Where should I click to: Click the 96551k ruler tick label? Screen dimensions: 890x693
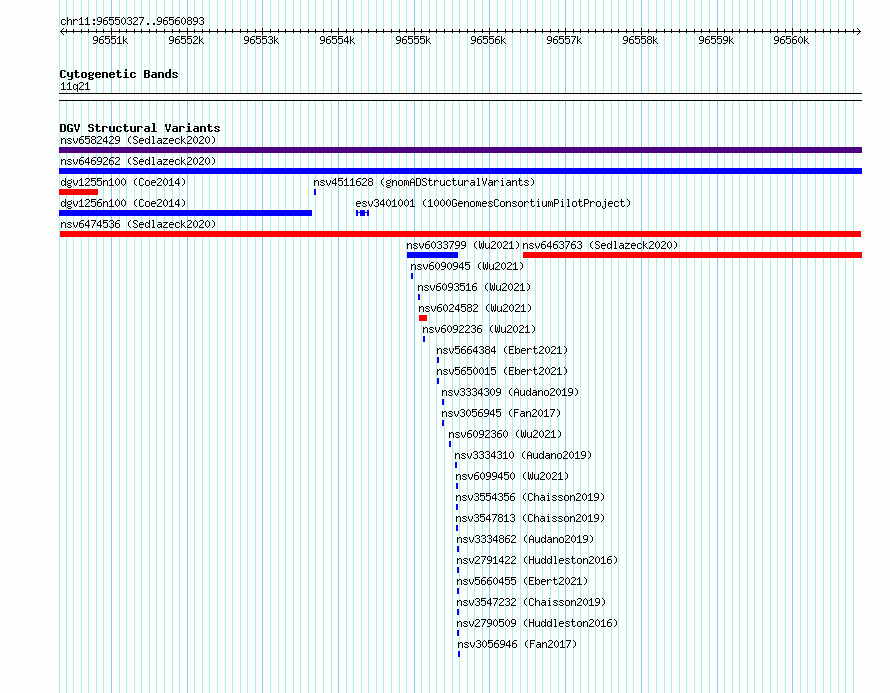point(110,40)
